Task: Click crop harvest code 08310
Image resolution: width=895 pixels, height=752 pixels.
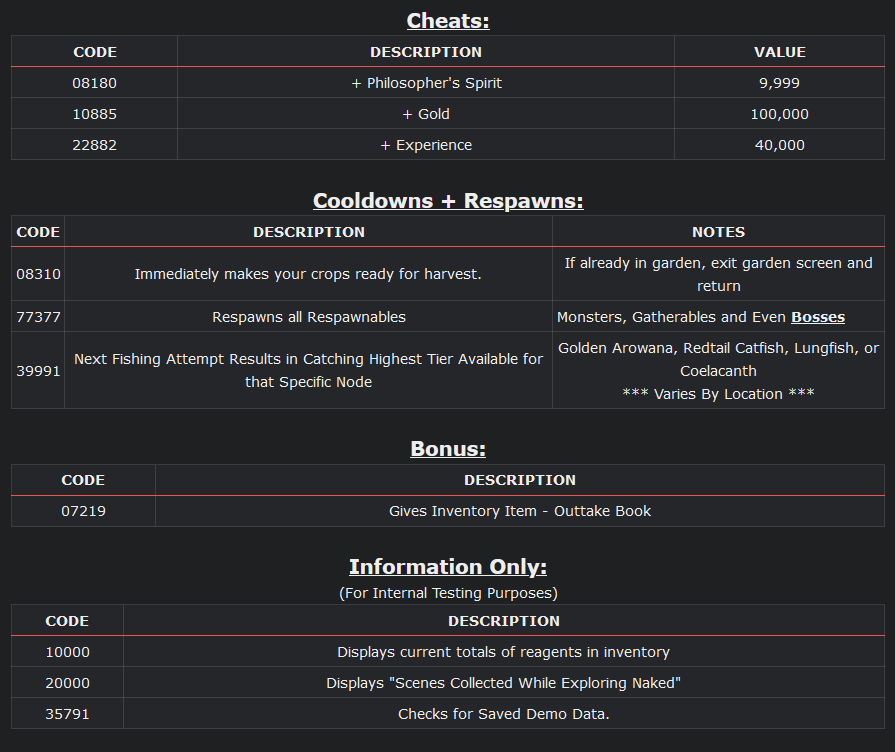Action: pyautogui.click(x=38, y=273)
